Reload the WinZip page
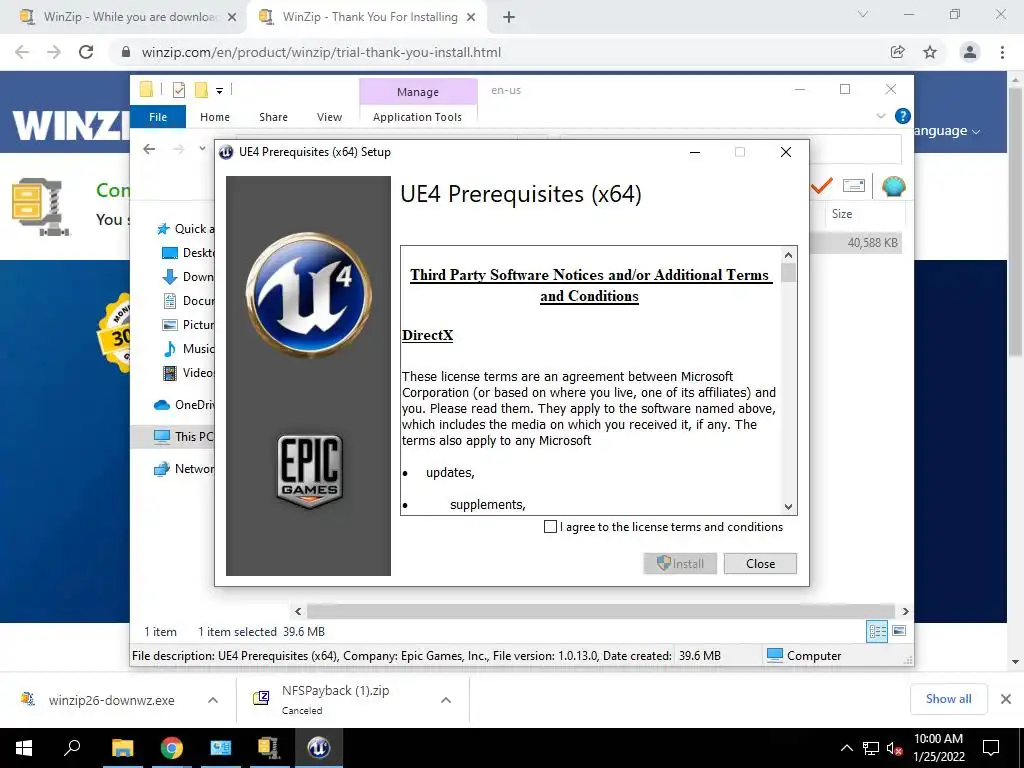 pos(86,52)
